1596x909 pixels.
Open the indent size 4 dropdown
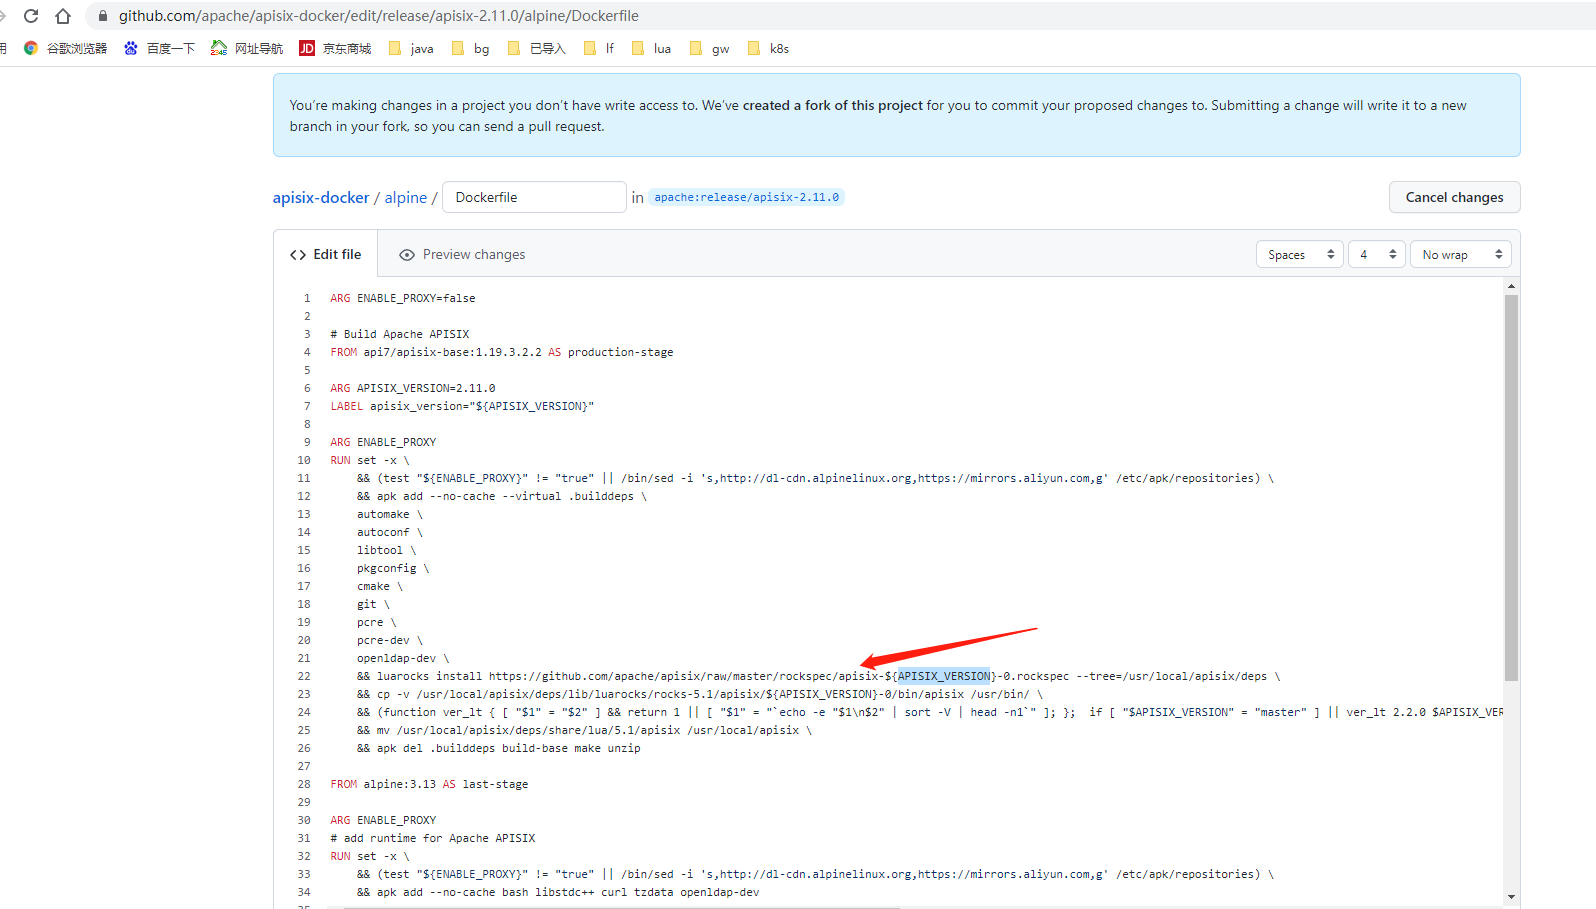[1377, 255]
